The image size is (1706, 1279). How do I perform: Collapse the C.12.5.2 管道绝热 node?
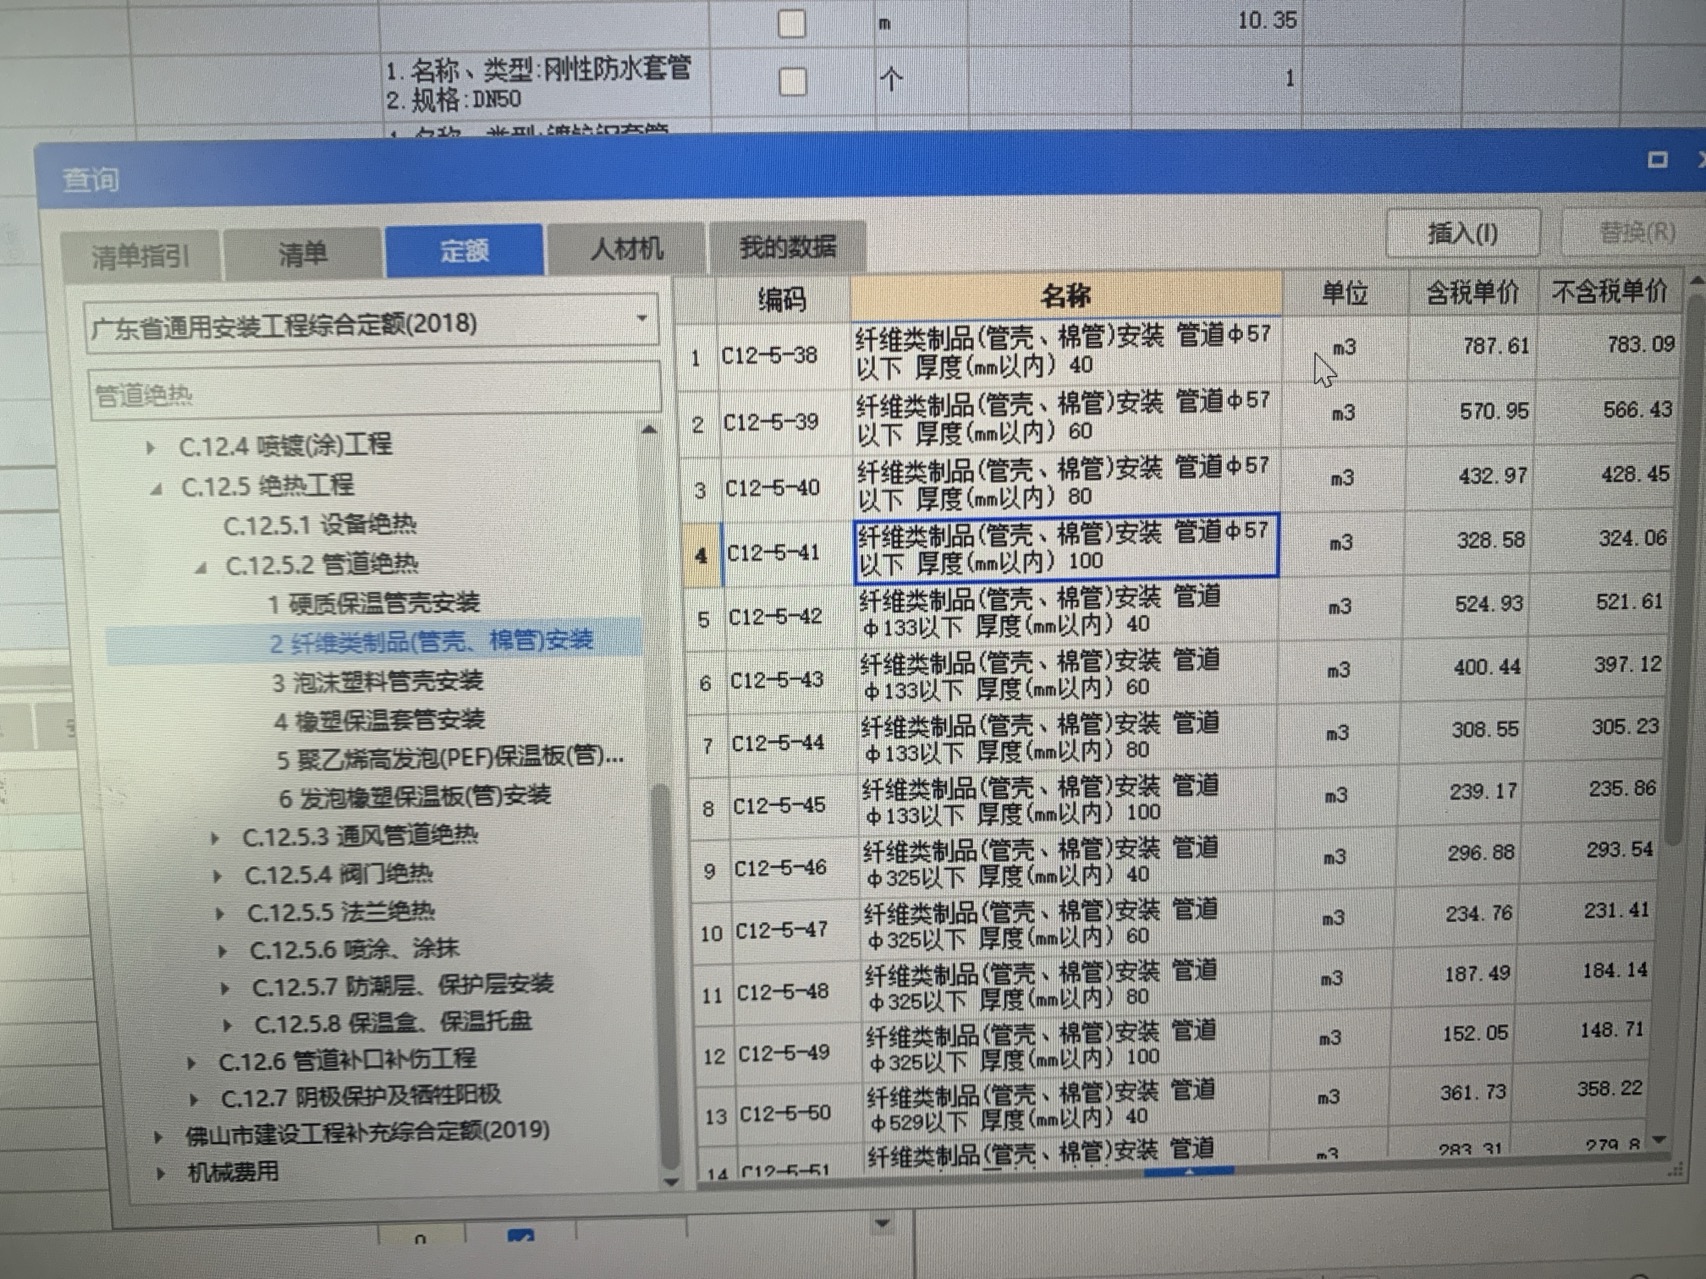[201, 567]
